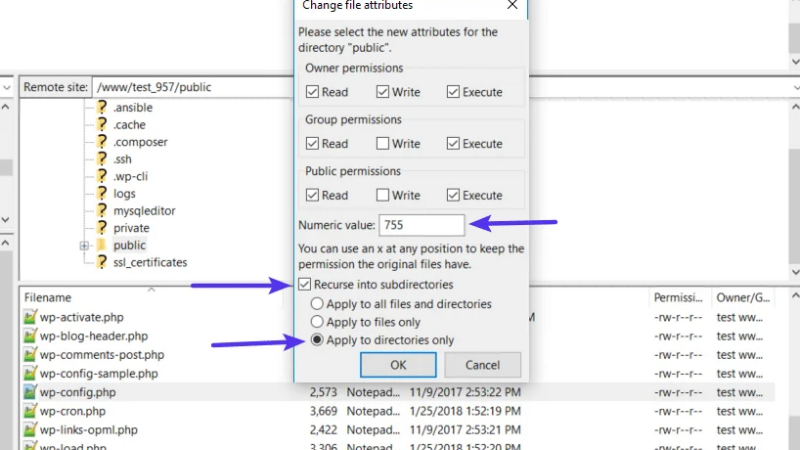Expand the public folder tree node
Image resolution: width=800 pixels, height=450 pixels.
tap(84, 245)
